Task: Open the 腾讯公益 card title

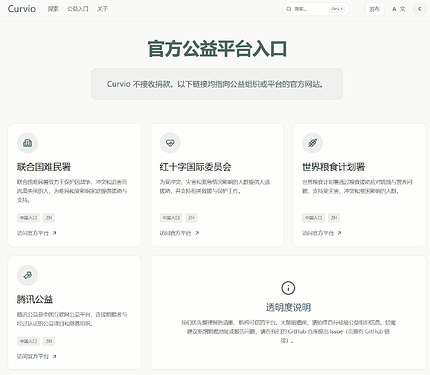Action: [x=35, y=299]
